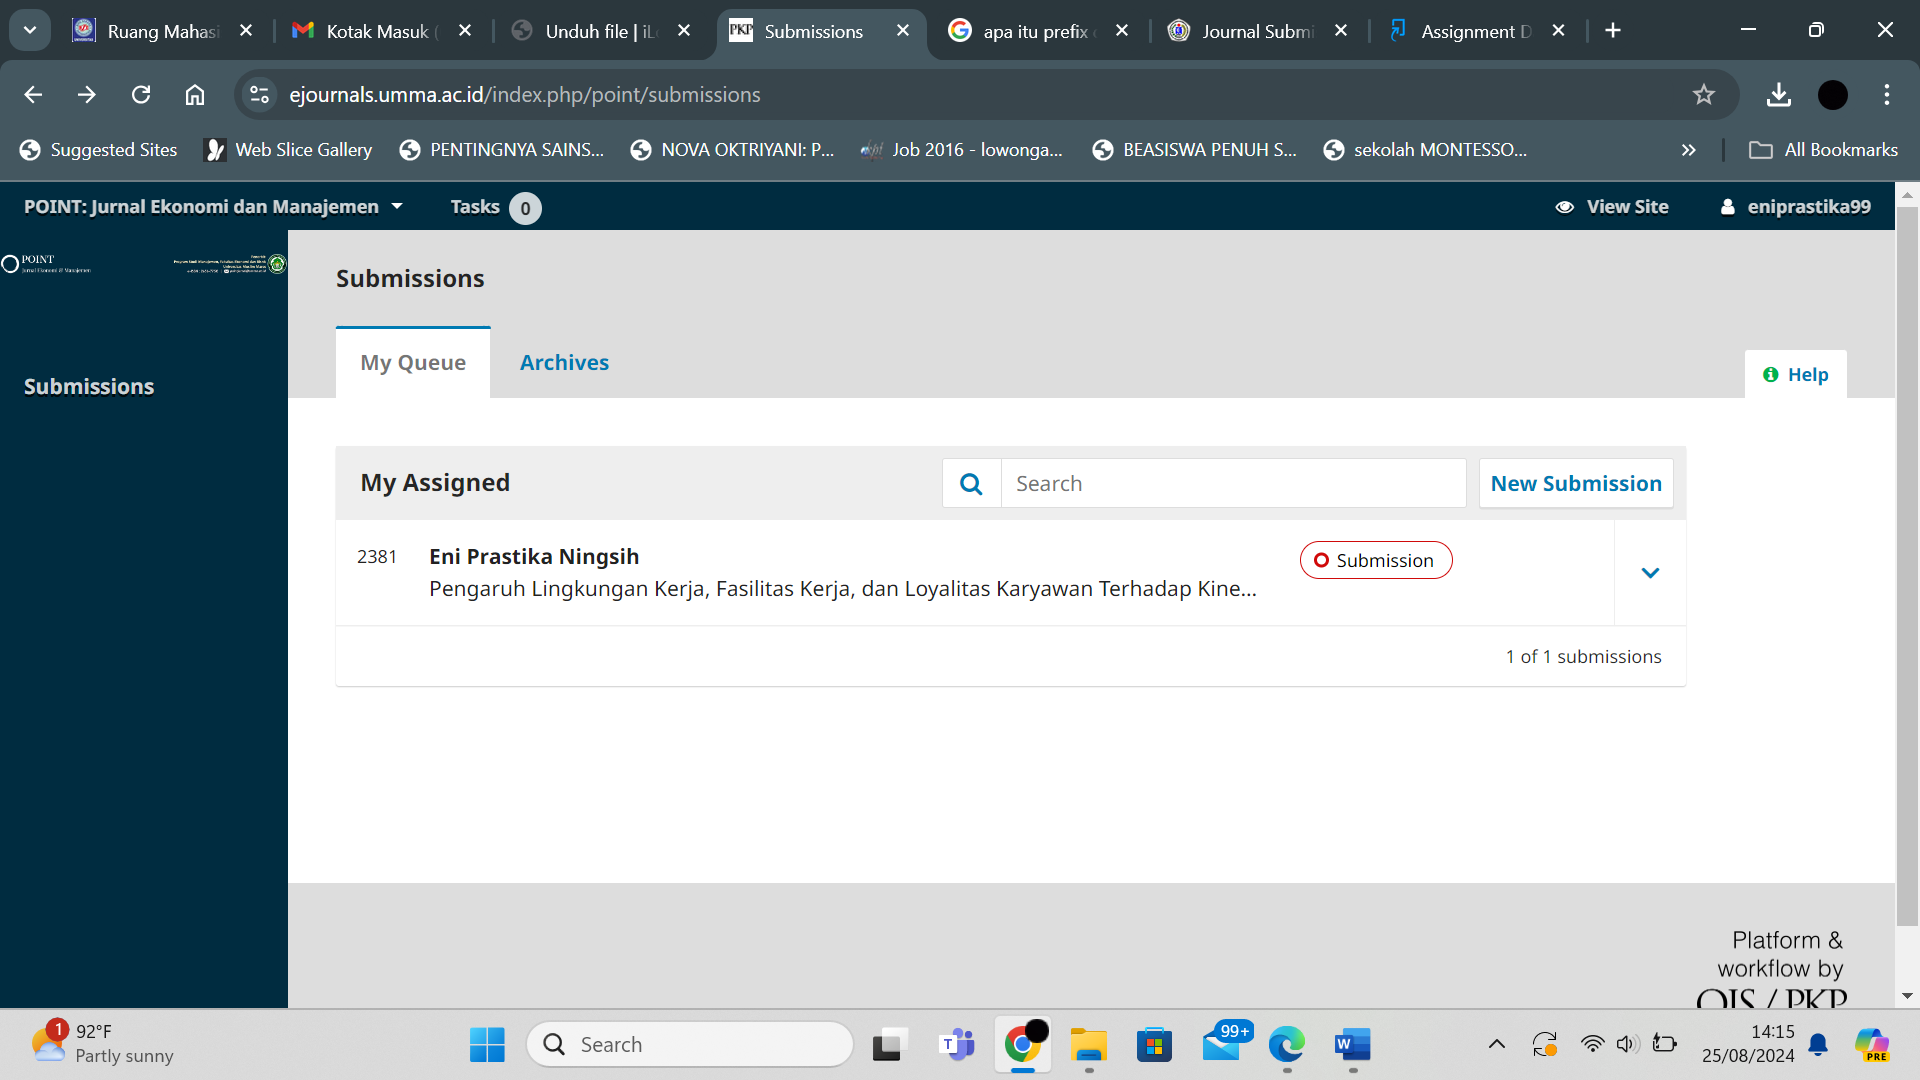The image size is (1920, 1080).
Task: Open Chrome from the taskbar
Action: coord(1023,1044)
